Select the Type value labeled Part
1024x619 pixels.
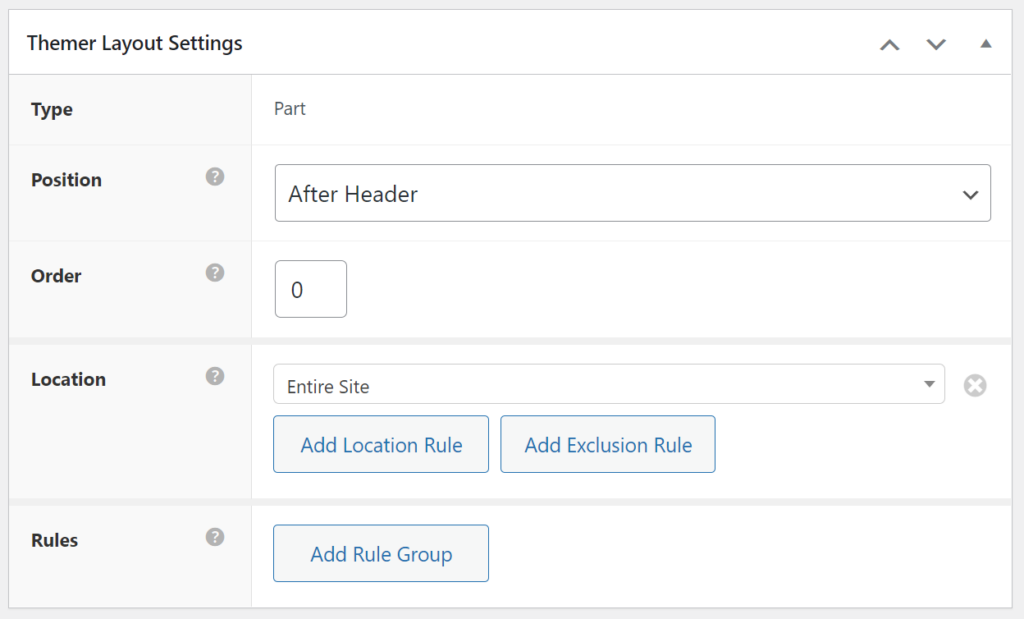pyautogui.click(x=289, y=108)
